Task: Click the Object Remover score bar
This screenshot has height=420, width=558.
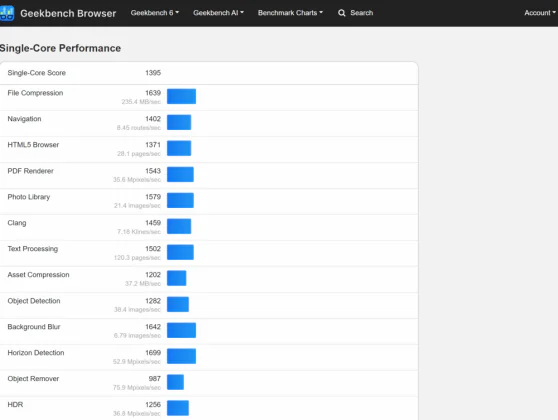Action: point(175,382)
